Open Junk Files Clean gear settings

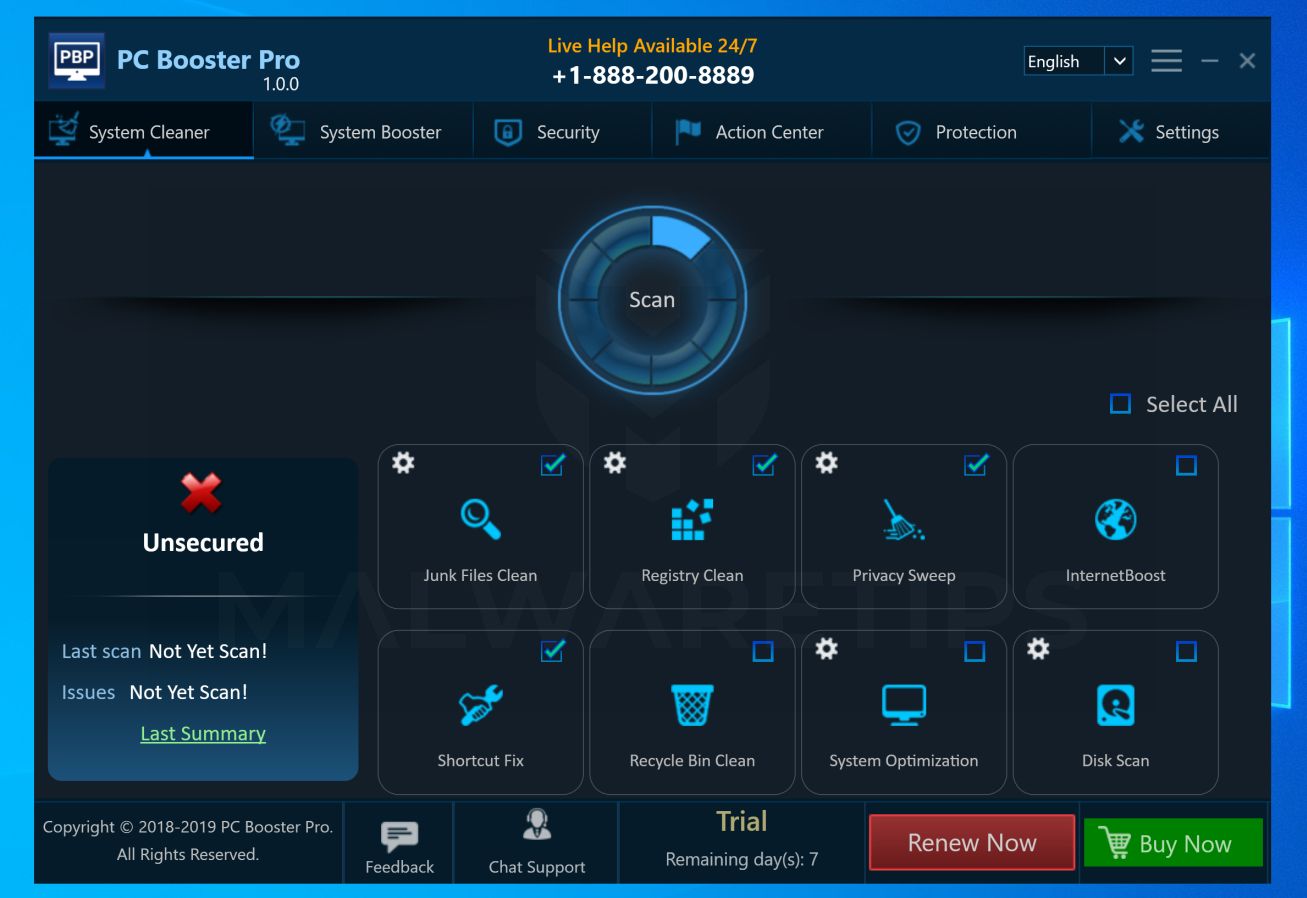pyautogui.click(x=403, y=463)
